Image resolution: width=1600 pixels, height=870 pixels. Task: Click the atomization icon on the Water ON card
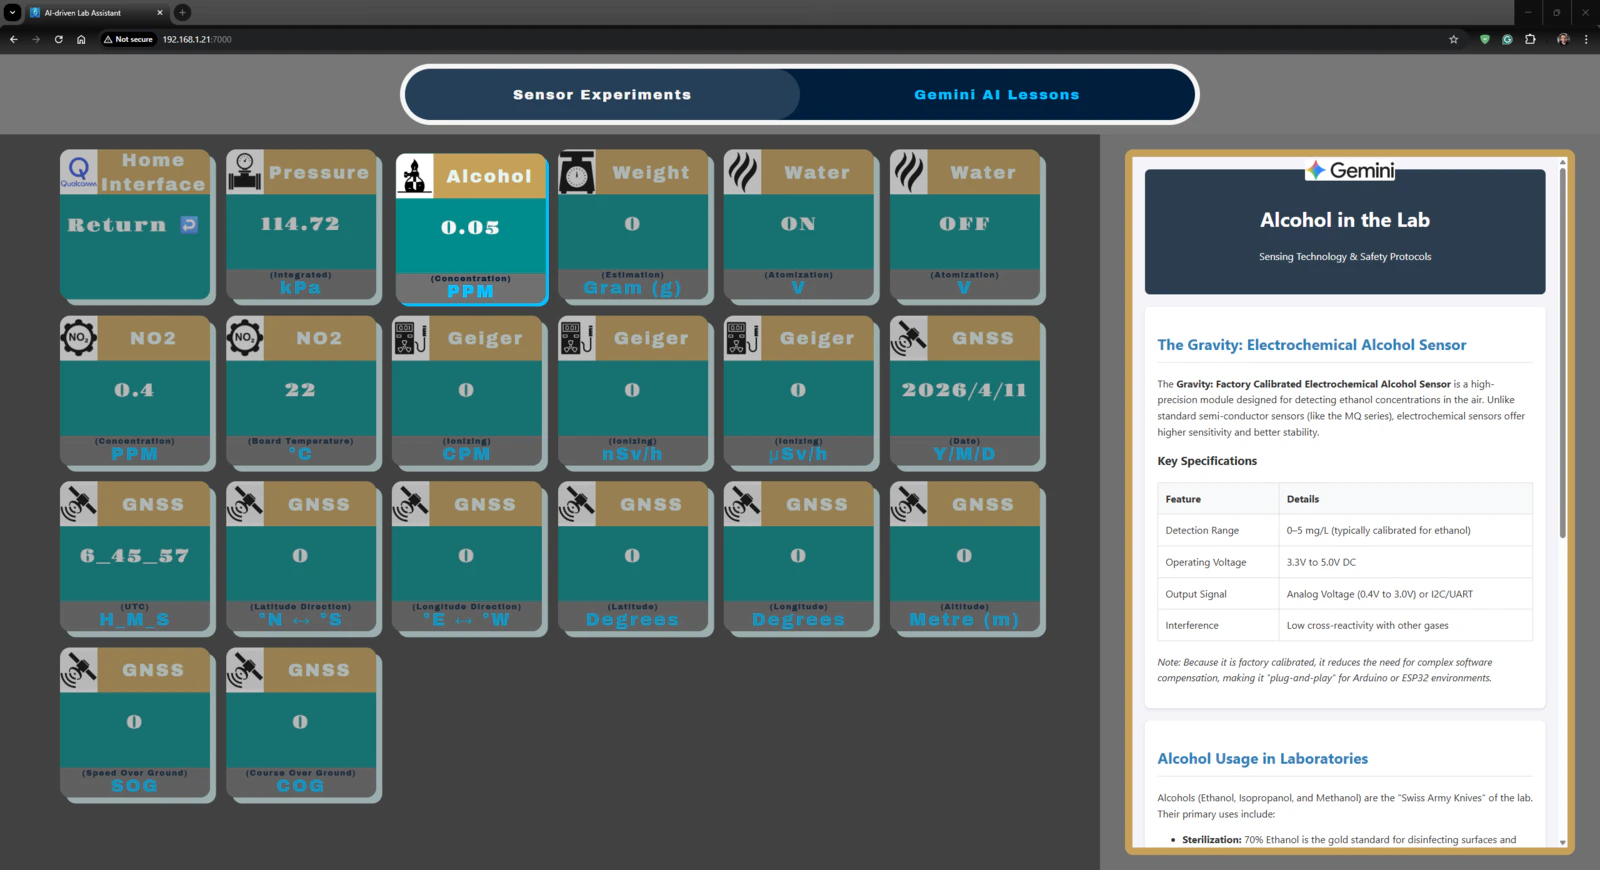(743, 172)
